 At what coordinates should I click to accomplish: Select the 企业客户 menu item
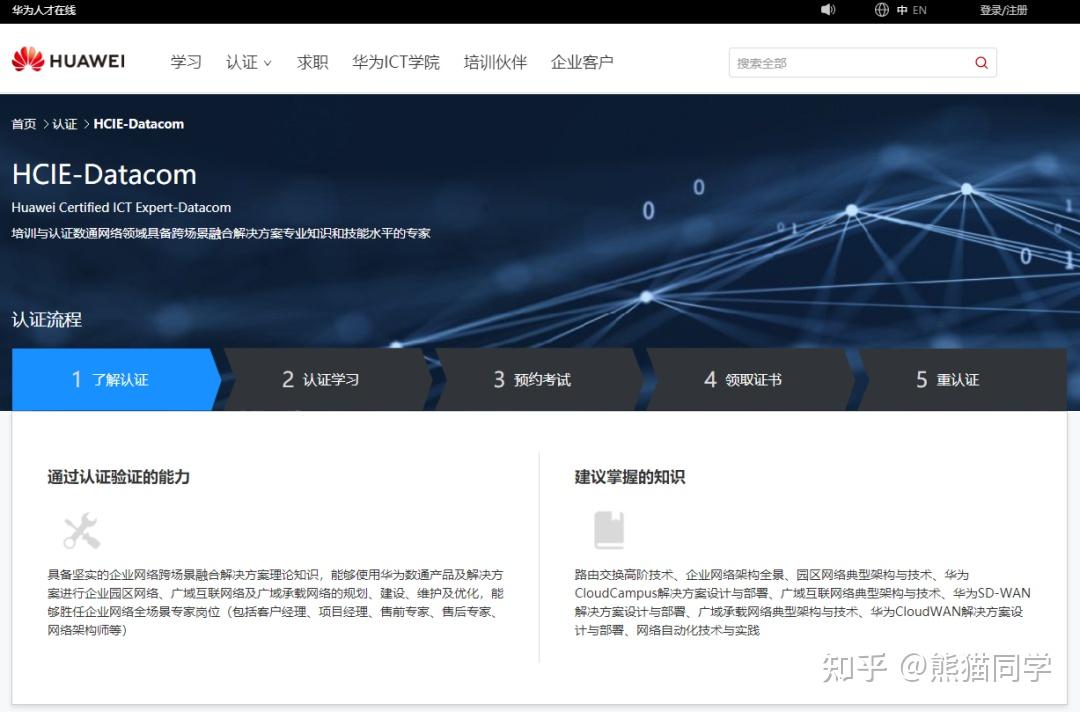tap(581, 62)
